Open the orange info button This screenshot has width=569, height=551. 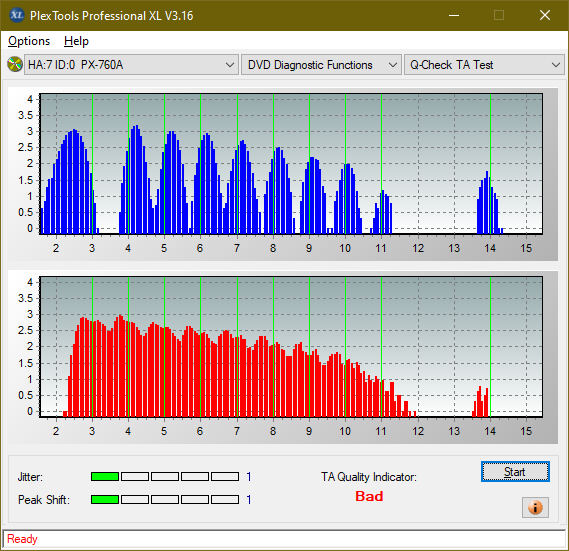point(535,507)
